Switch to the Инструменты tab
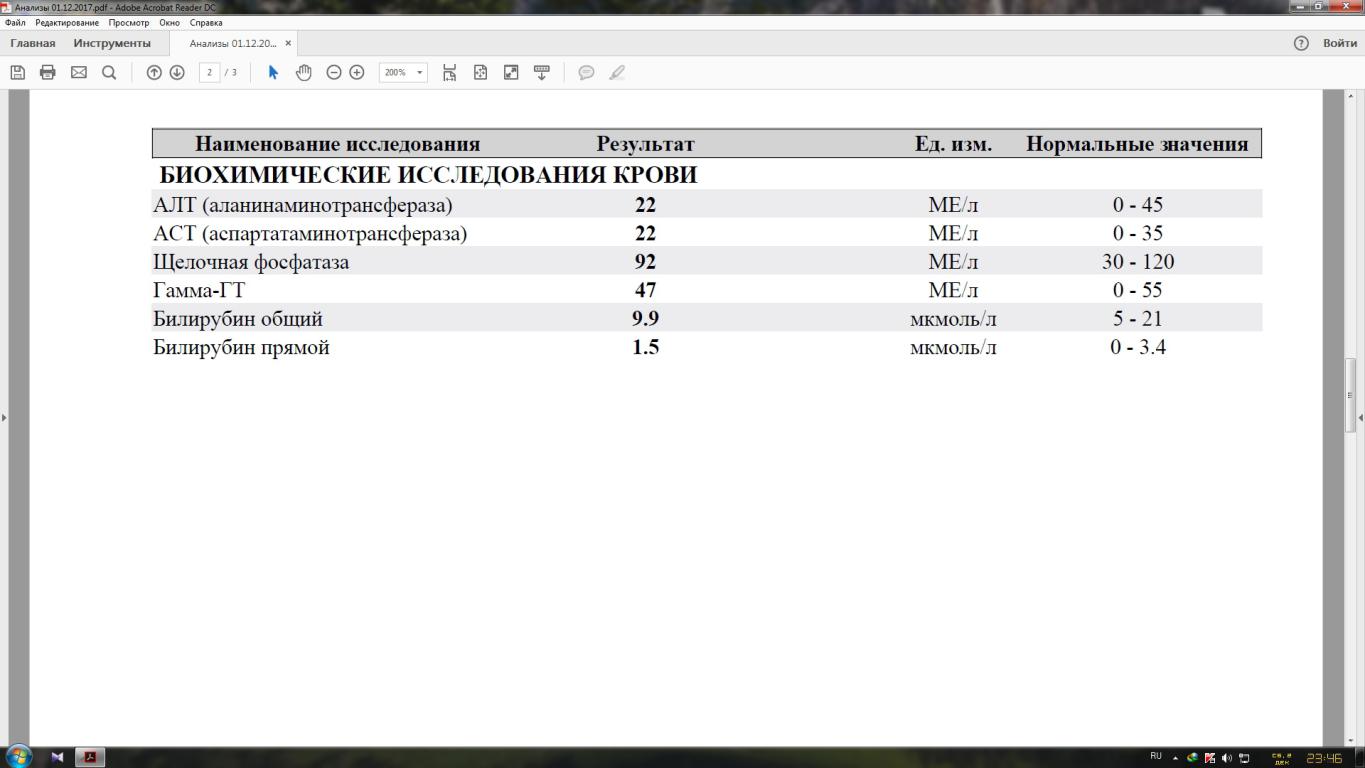The width and height of the screenshot is (1365, 768). (x=112, y=43)
